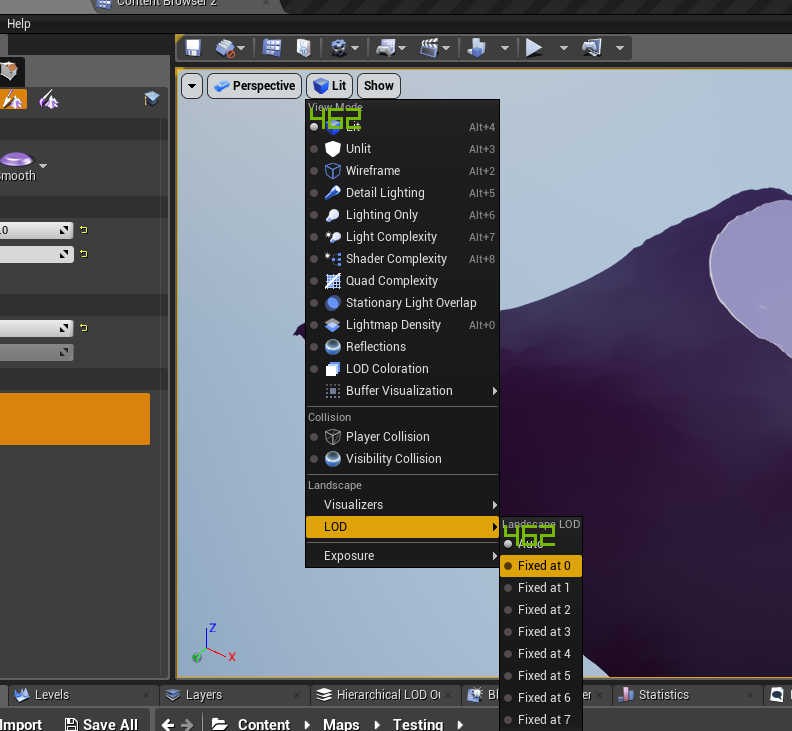Click the Launch toolbar icon

(591, 48)
